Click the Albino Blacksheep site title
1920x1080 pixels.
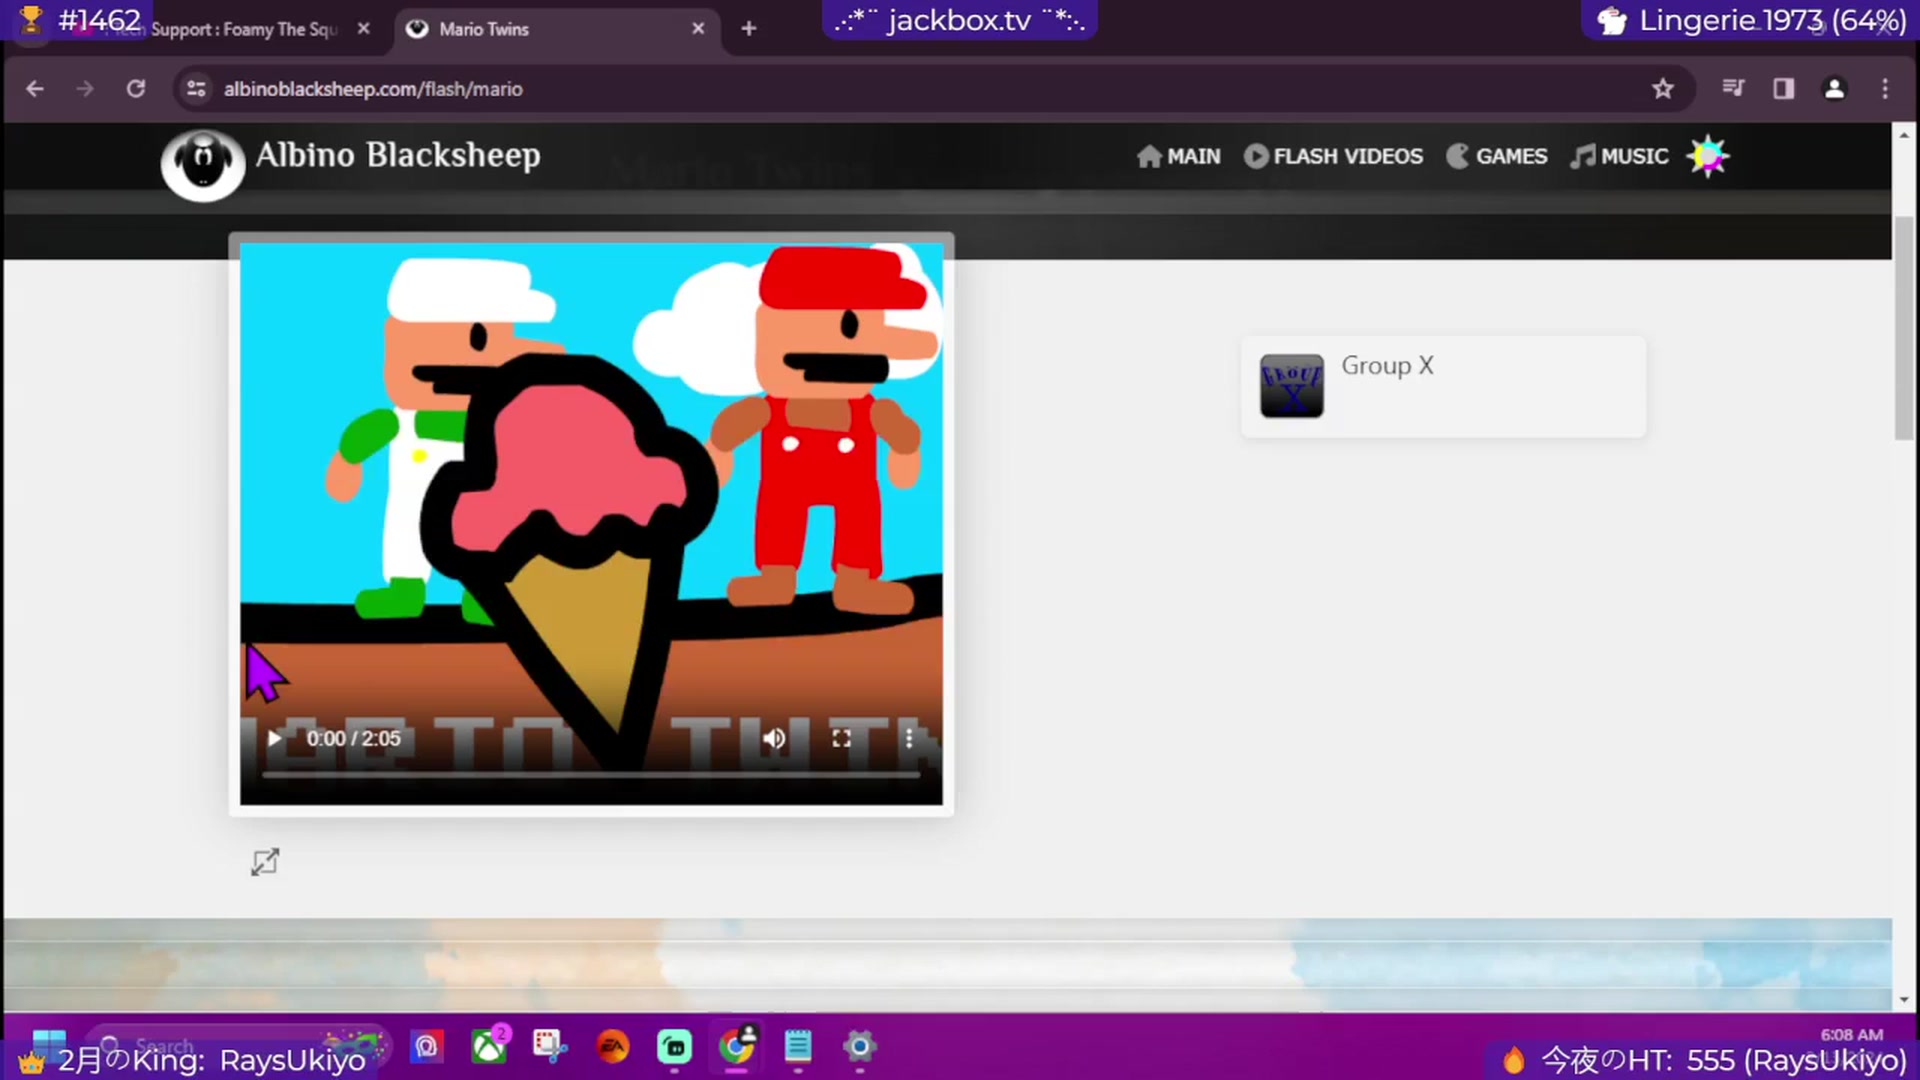(x=398, y=155)
